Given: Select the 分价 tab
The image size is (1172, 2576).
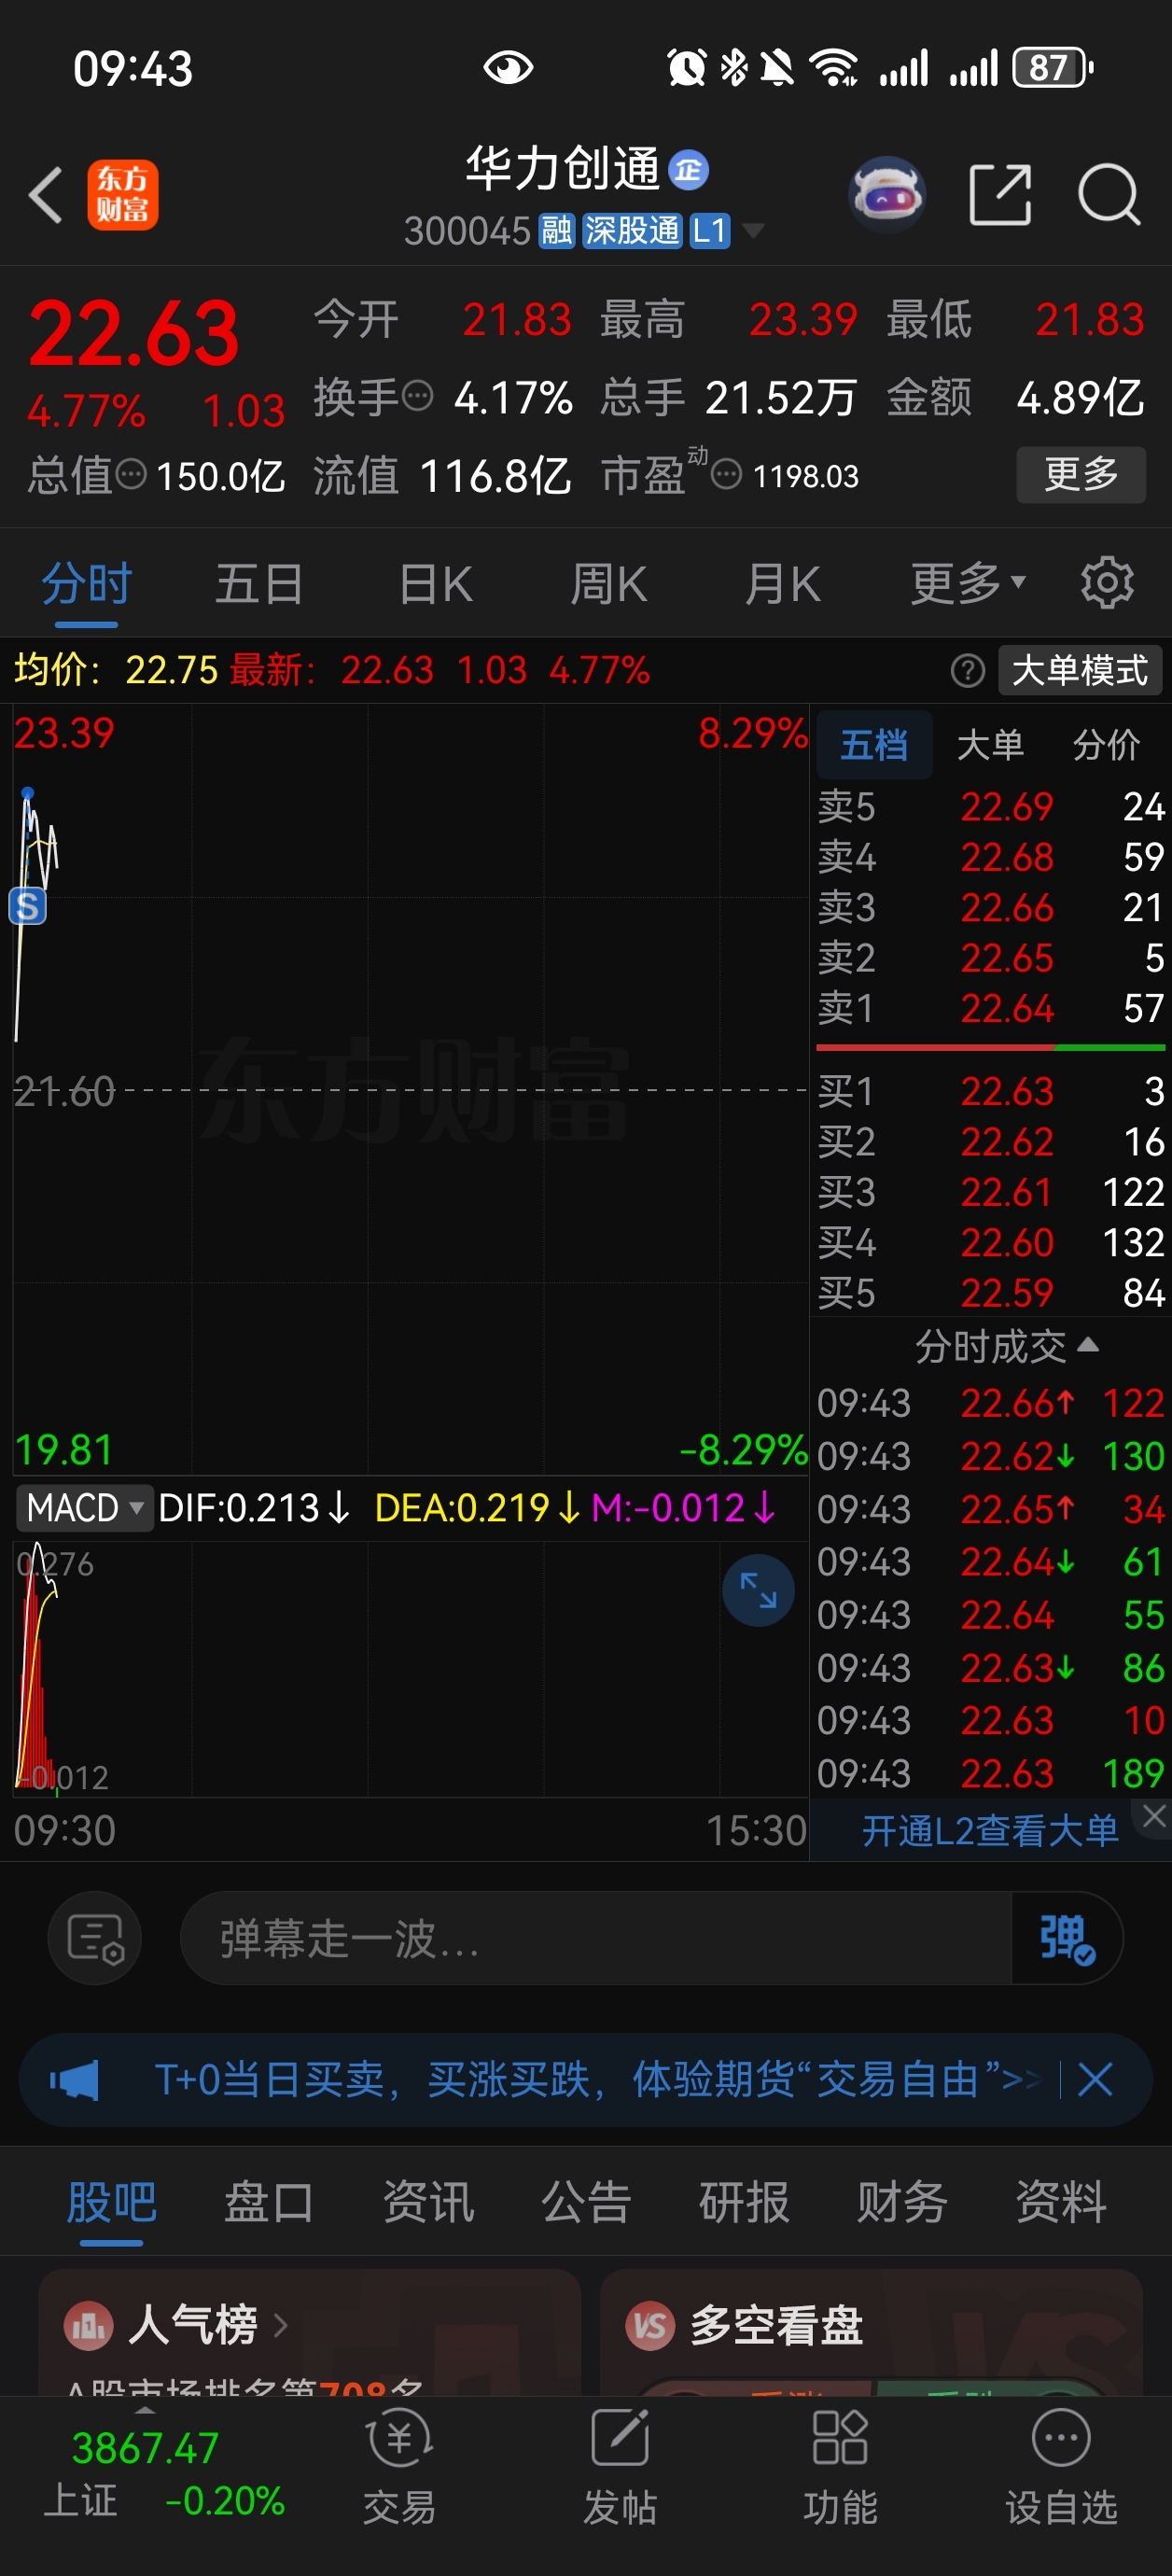Looking at the screenshot, I should click(x=1106, y=745).
